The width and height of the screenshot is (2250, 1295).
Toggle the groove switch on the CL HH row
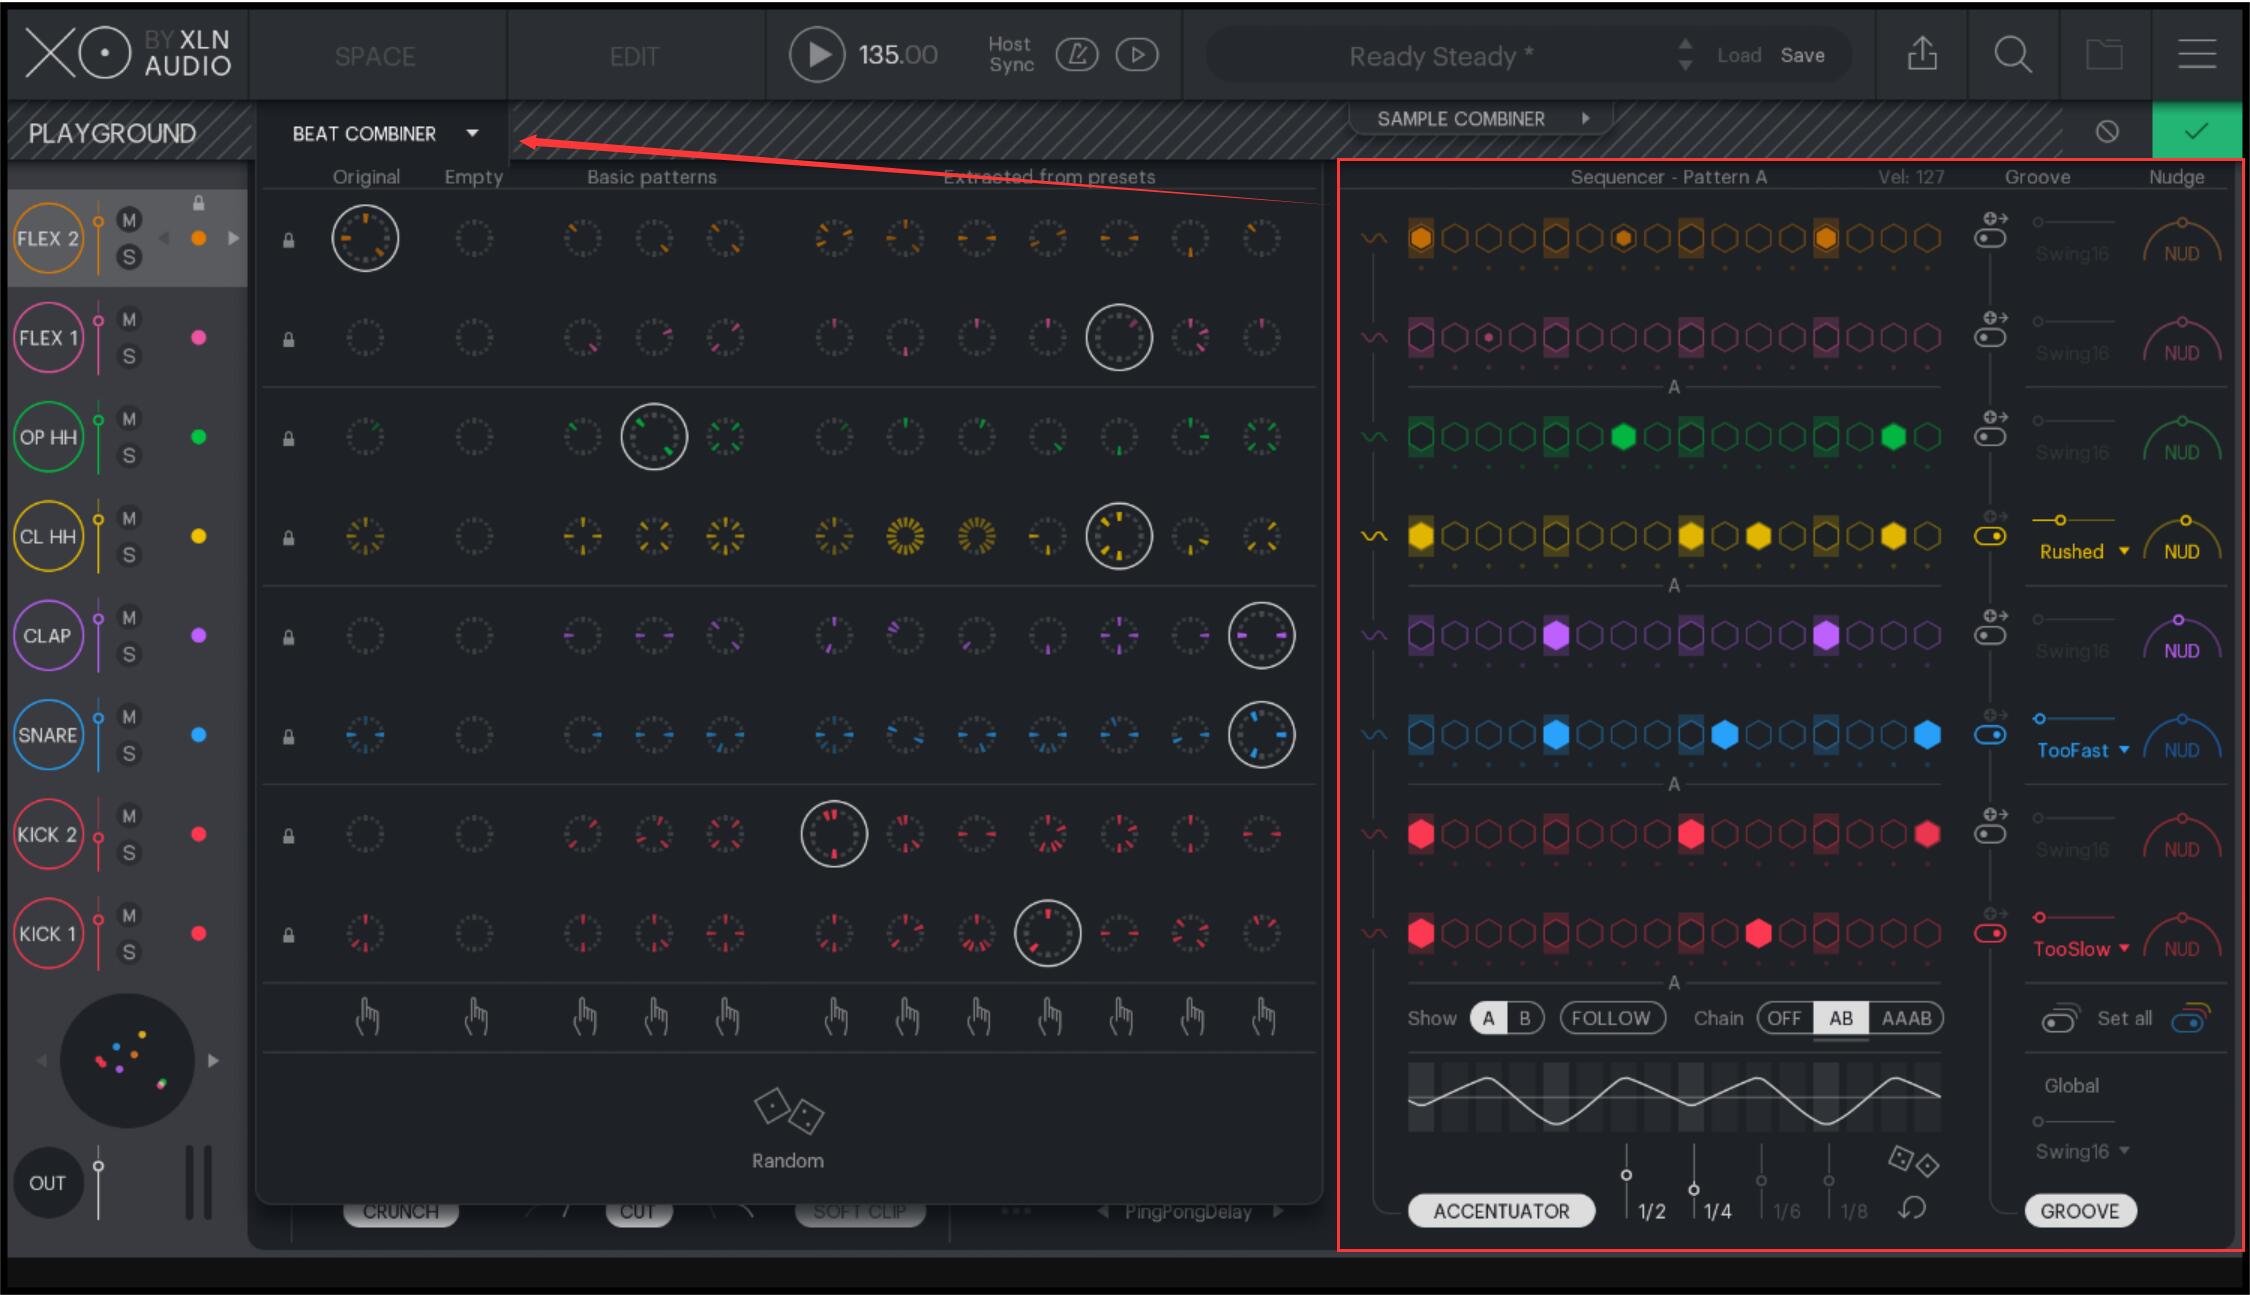click(1990, 536)
